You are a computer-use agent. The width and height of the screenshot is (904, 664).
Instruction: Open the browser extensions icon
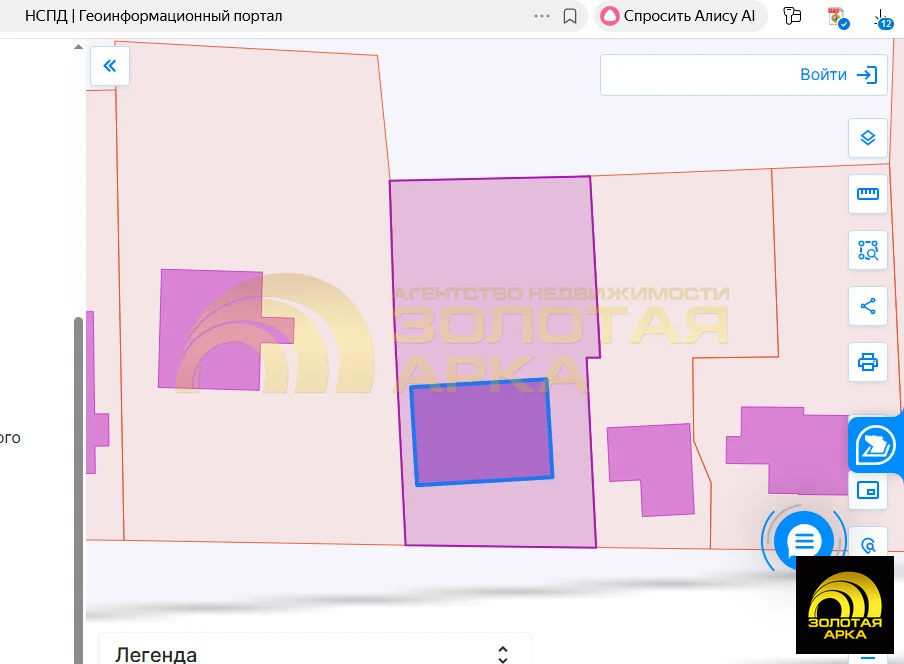793,16
